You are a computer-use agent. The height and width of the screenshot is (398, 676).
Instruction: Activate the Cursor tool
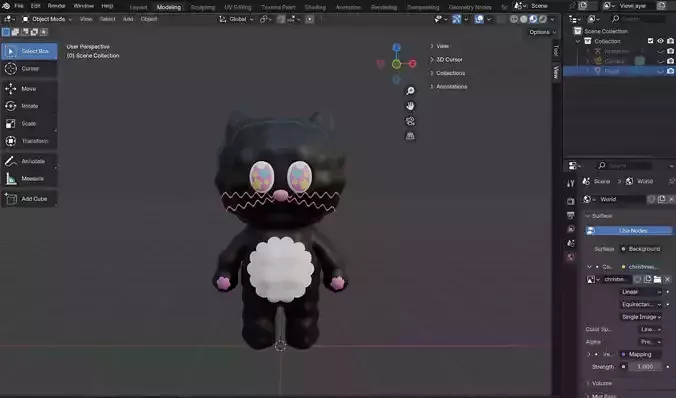point(29,69)
